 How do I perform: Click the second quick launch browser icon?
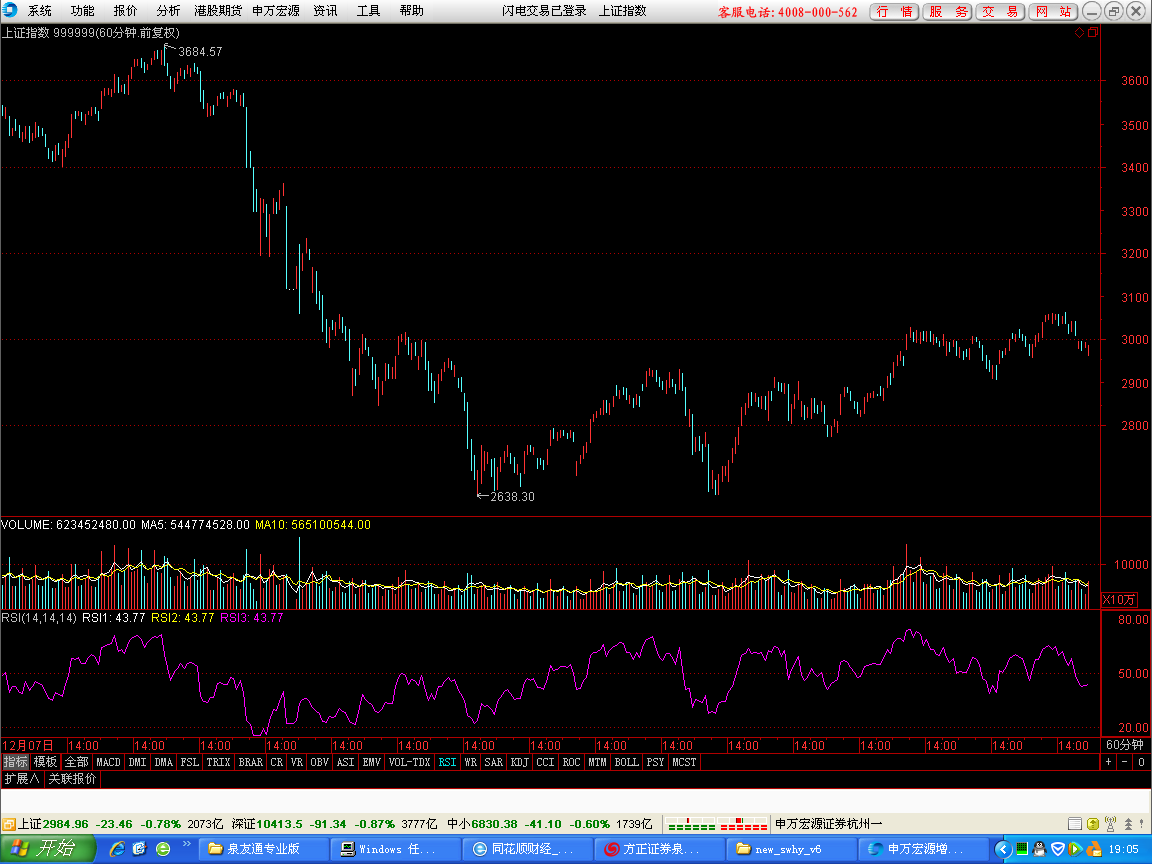[140, 849]
